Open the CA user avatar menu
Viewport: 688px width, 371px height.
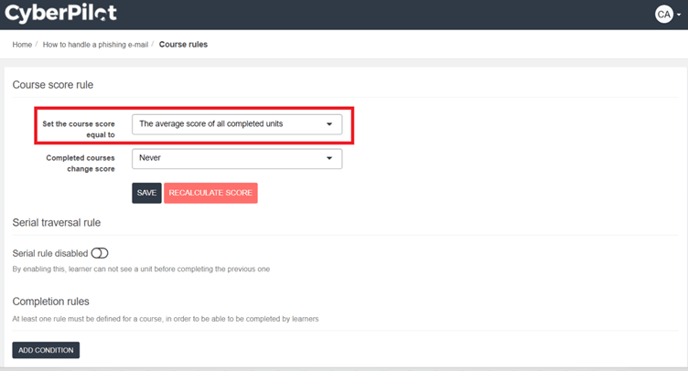667,14
